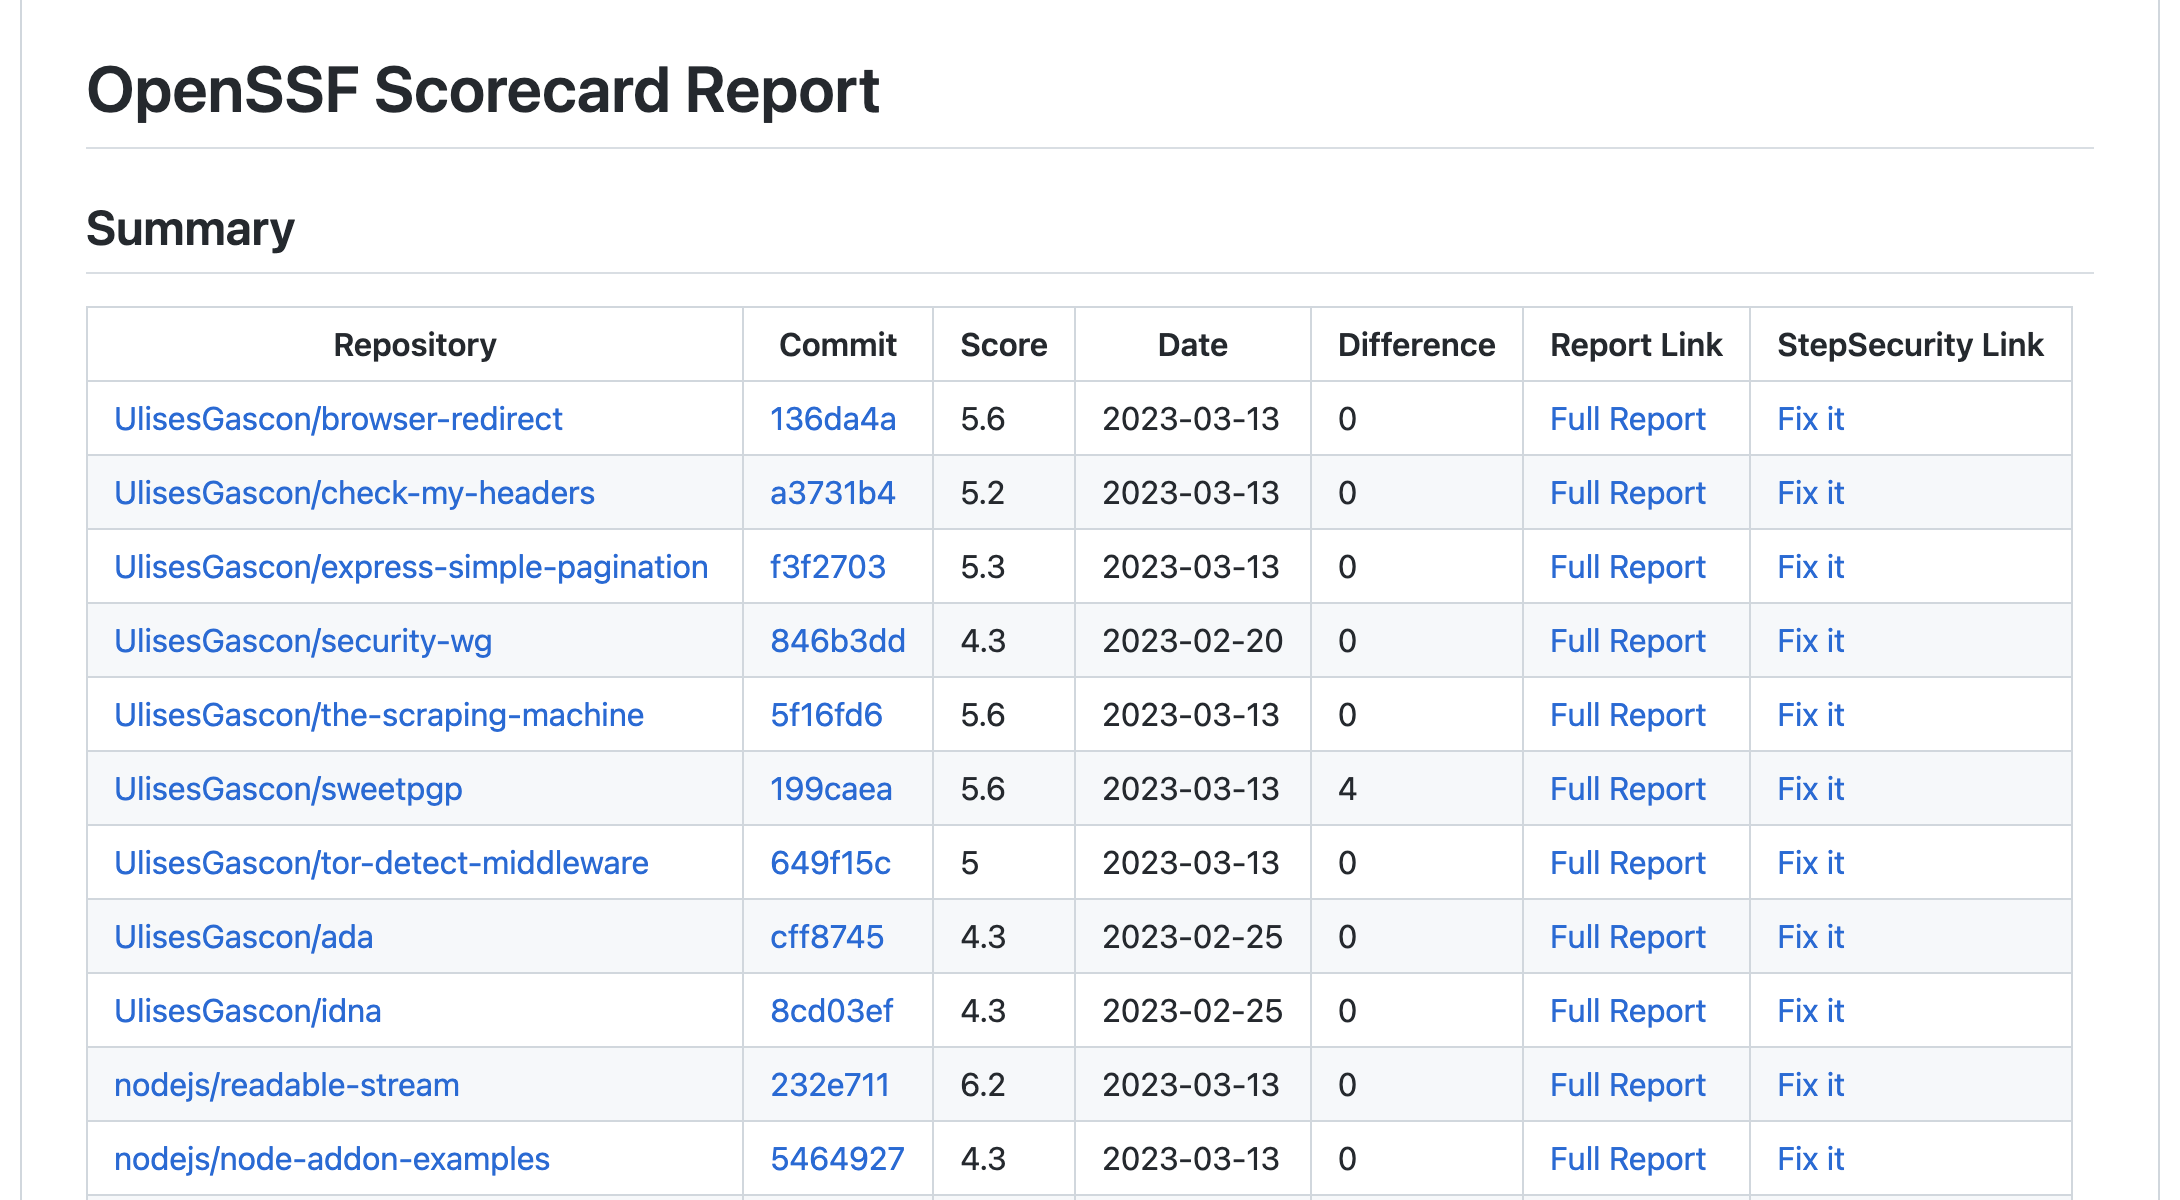Click the Score column header
Viewport: 2180px width, 1200px height.
coord(1003,345)
